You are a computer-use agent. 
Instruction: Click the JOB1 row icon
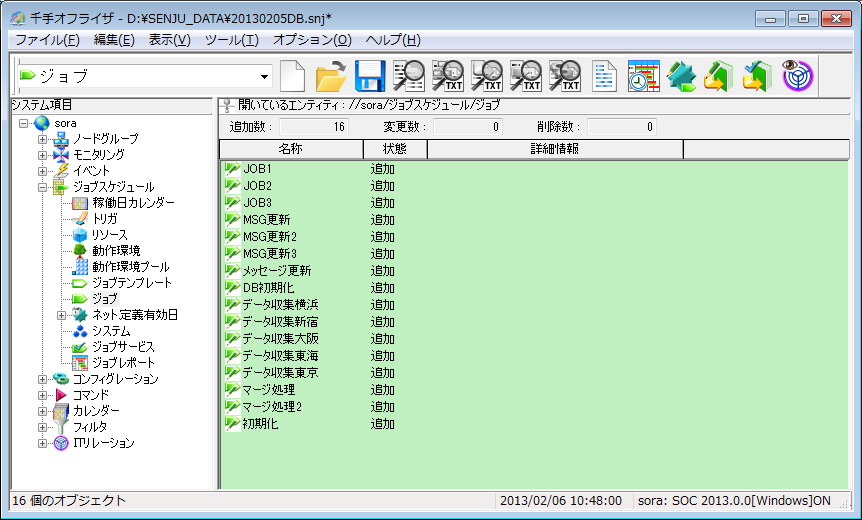tap(233, 168)
